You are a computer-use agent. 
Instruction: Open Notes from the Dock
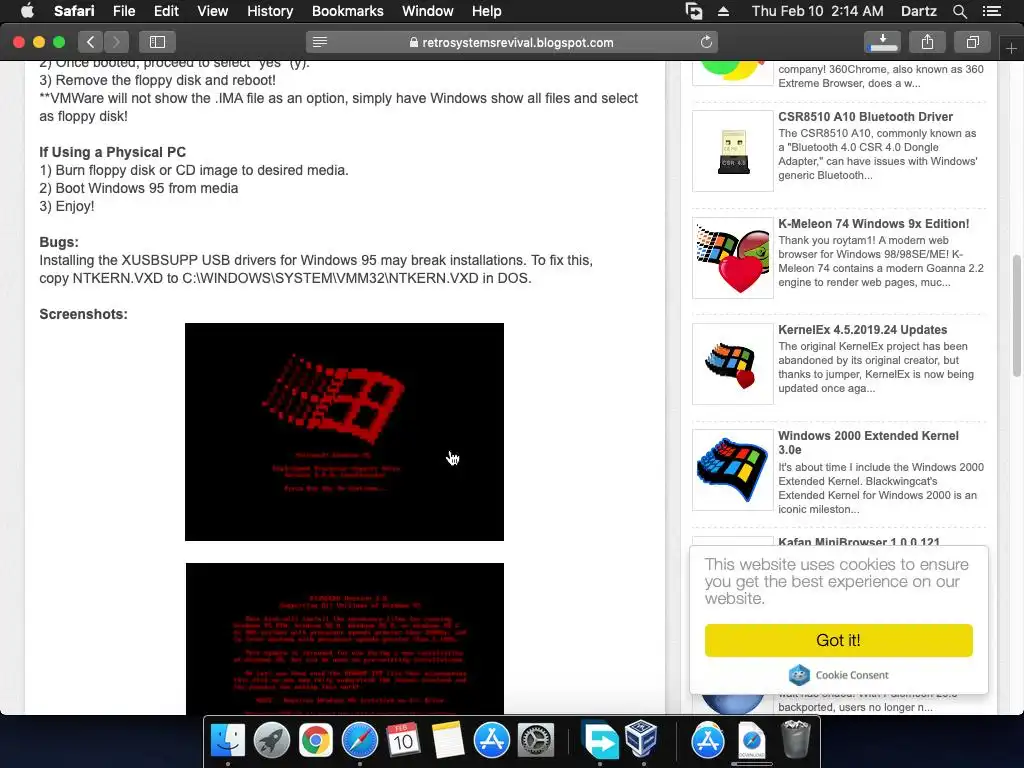447,741
